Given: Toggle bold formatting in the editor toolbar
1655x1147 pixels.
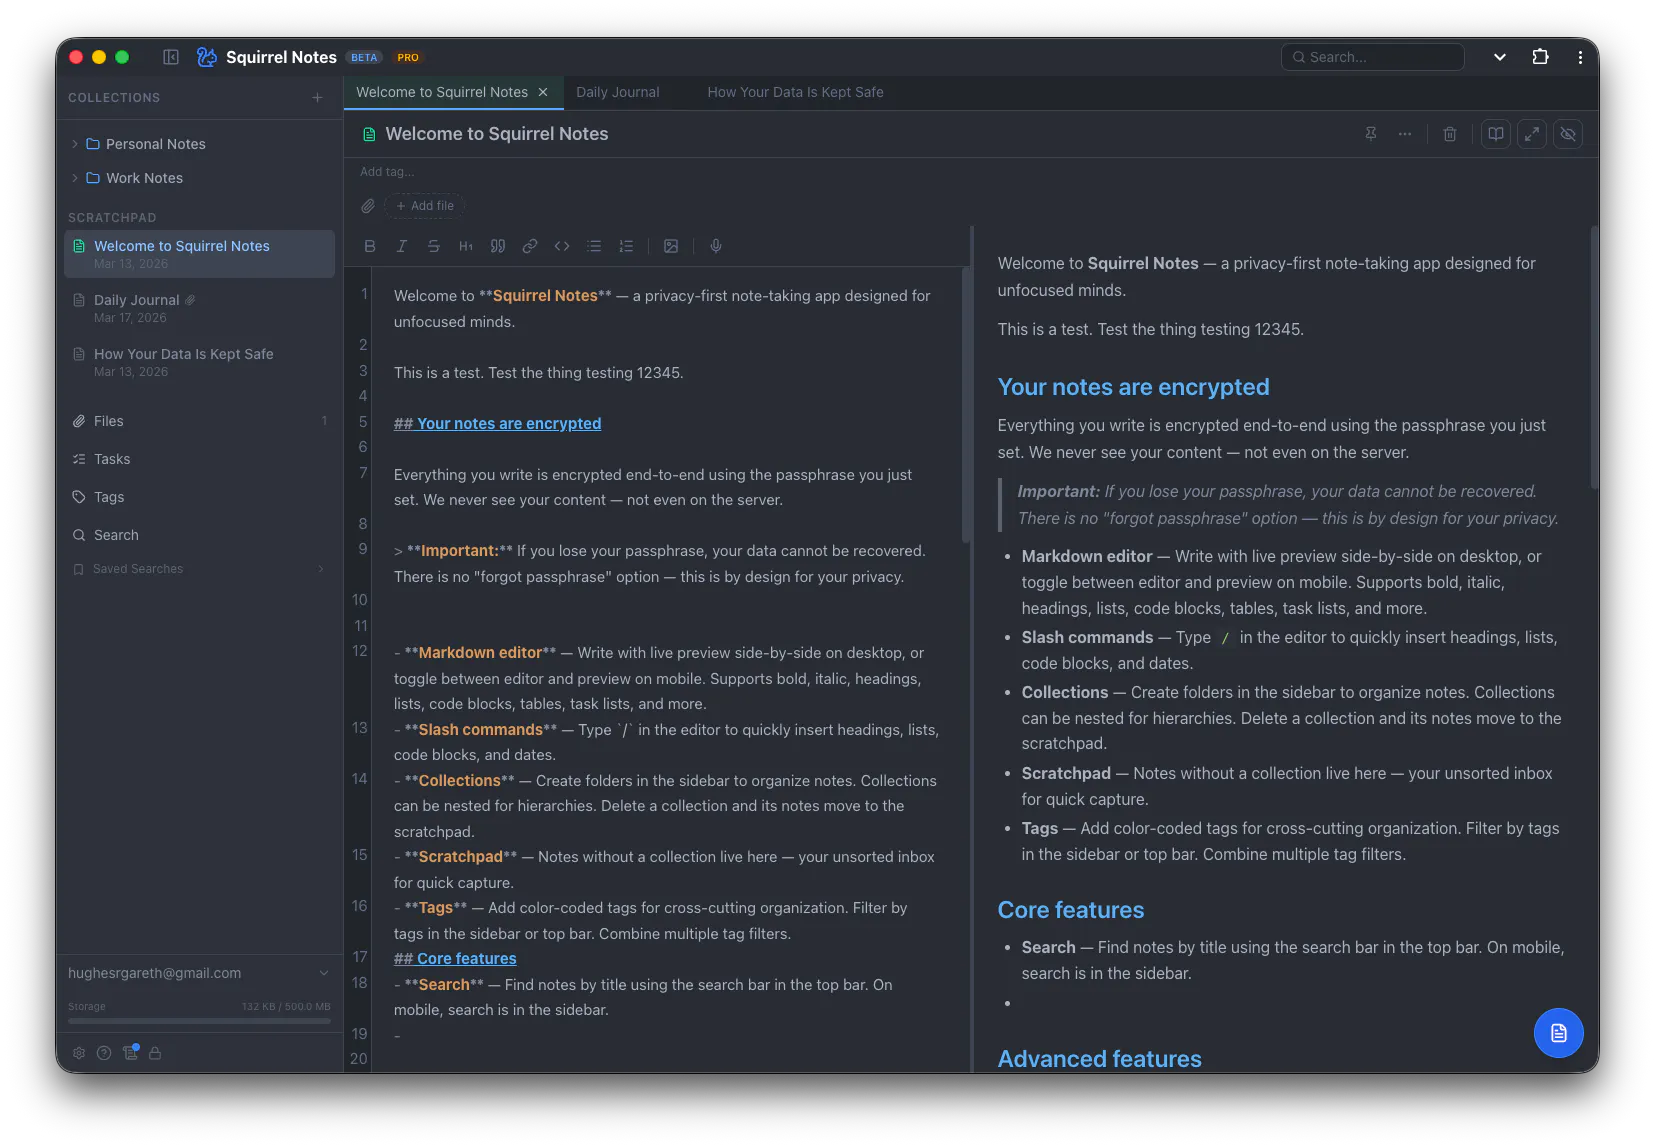Looking at the screenshot, I should click(370, 246).
